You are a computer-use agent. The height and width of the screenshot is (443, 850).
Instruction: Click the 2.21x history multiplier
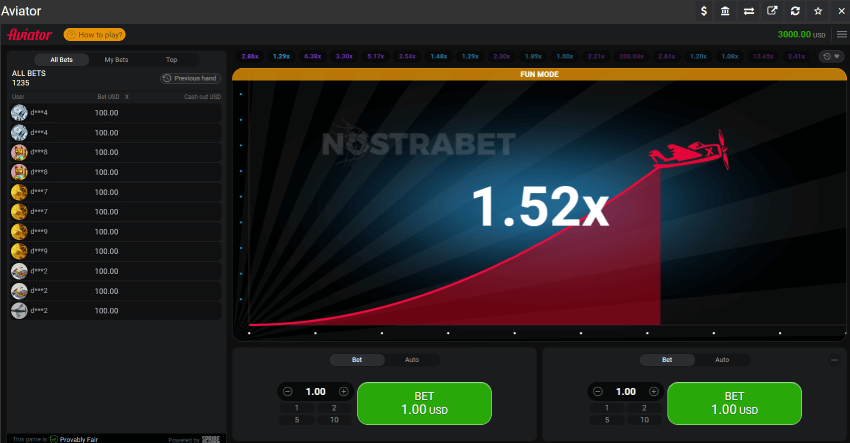pos(596,56)
